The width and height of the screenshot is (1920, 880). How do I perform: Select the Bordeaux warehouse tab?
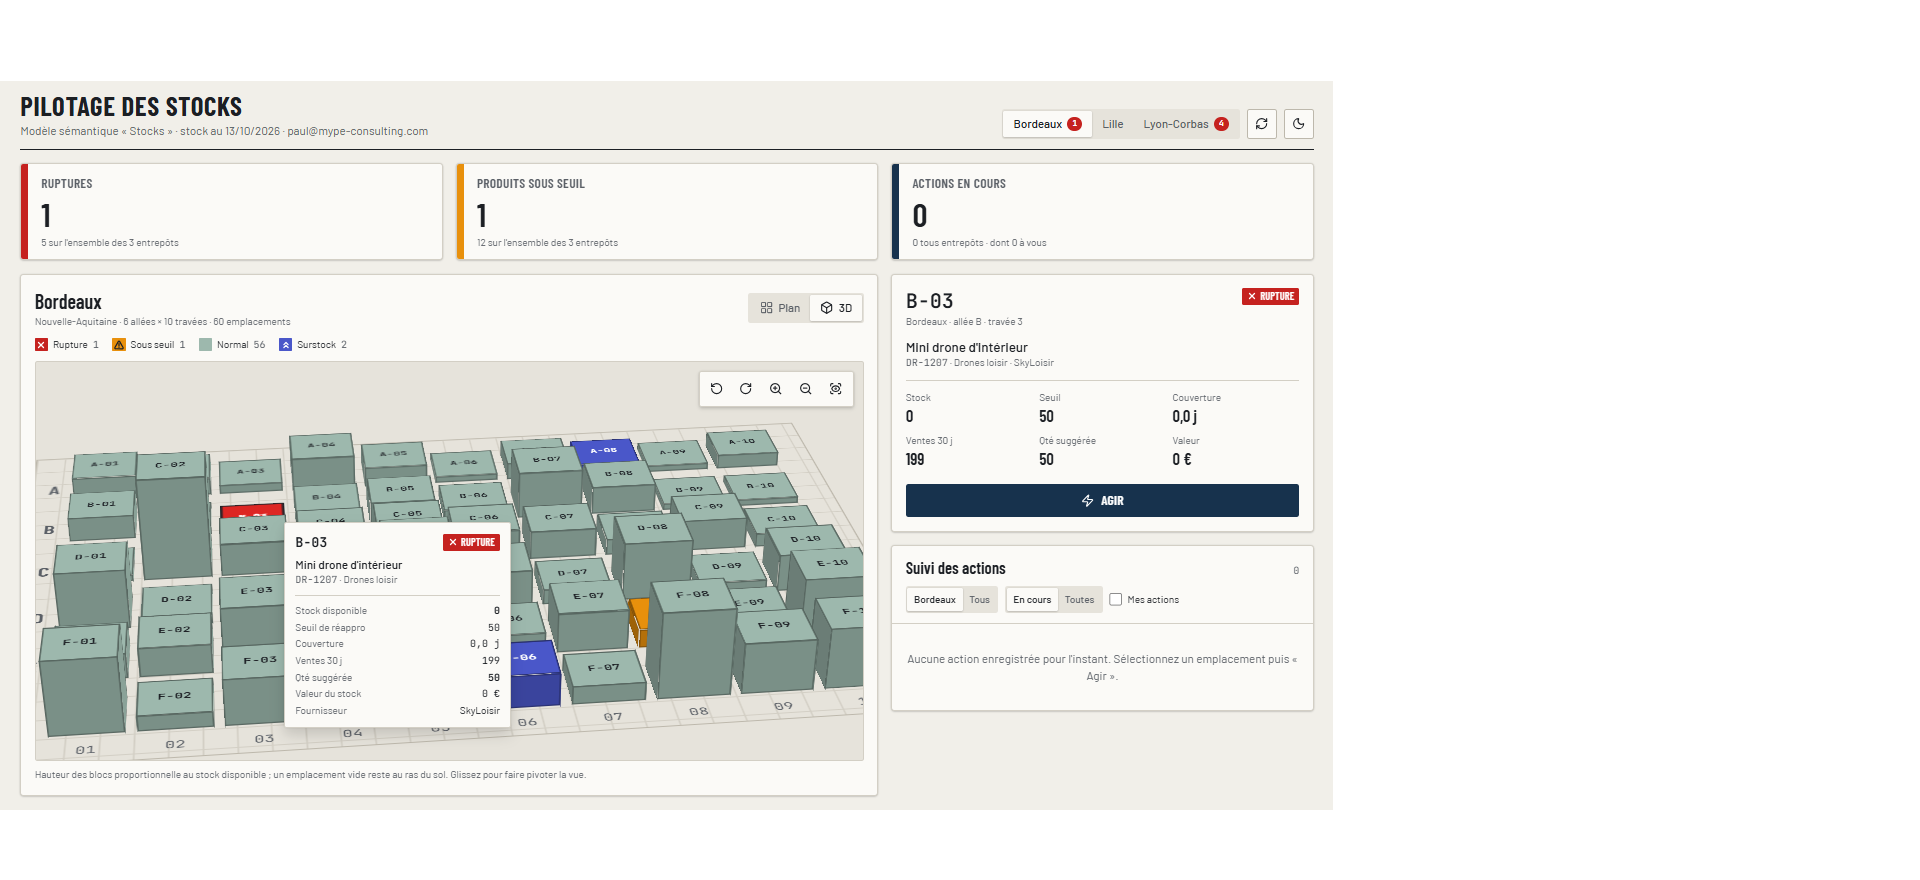(1047, 124)
